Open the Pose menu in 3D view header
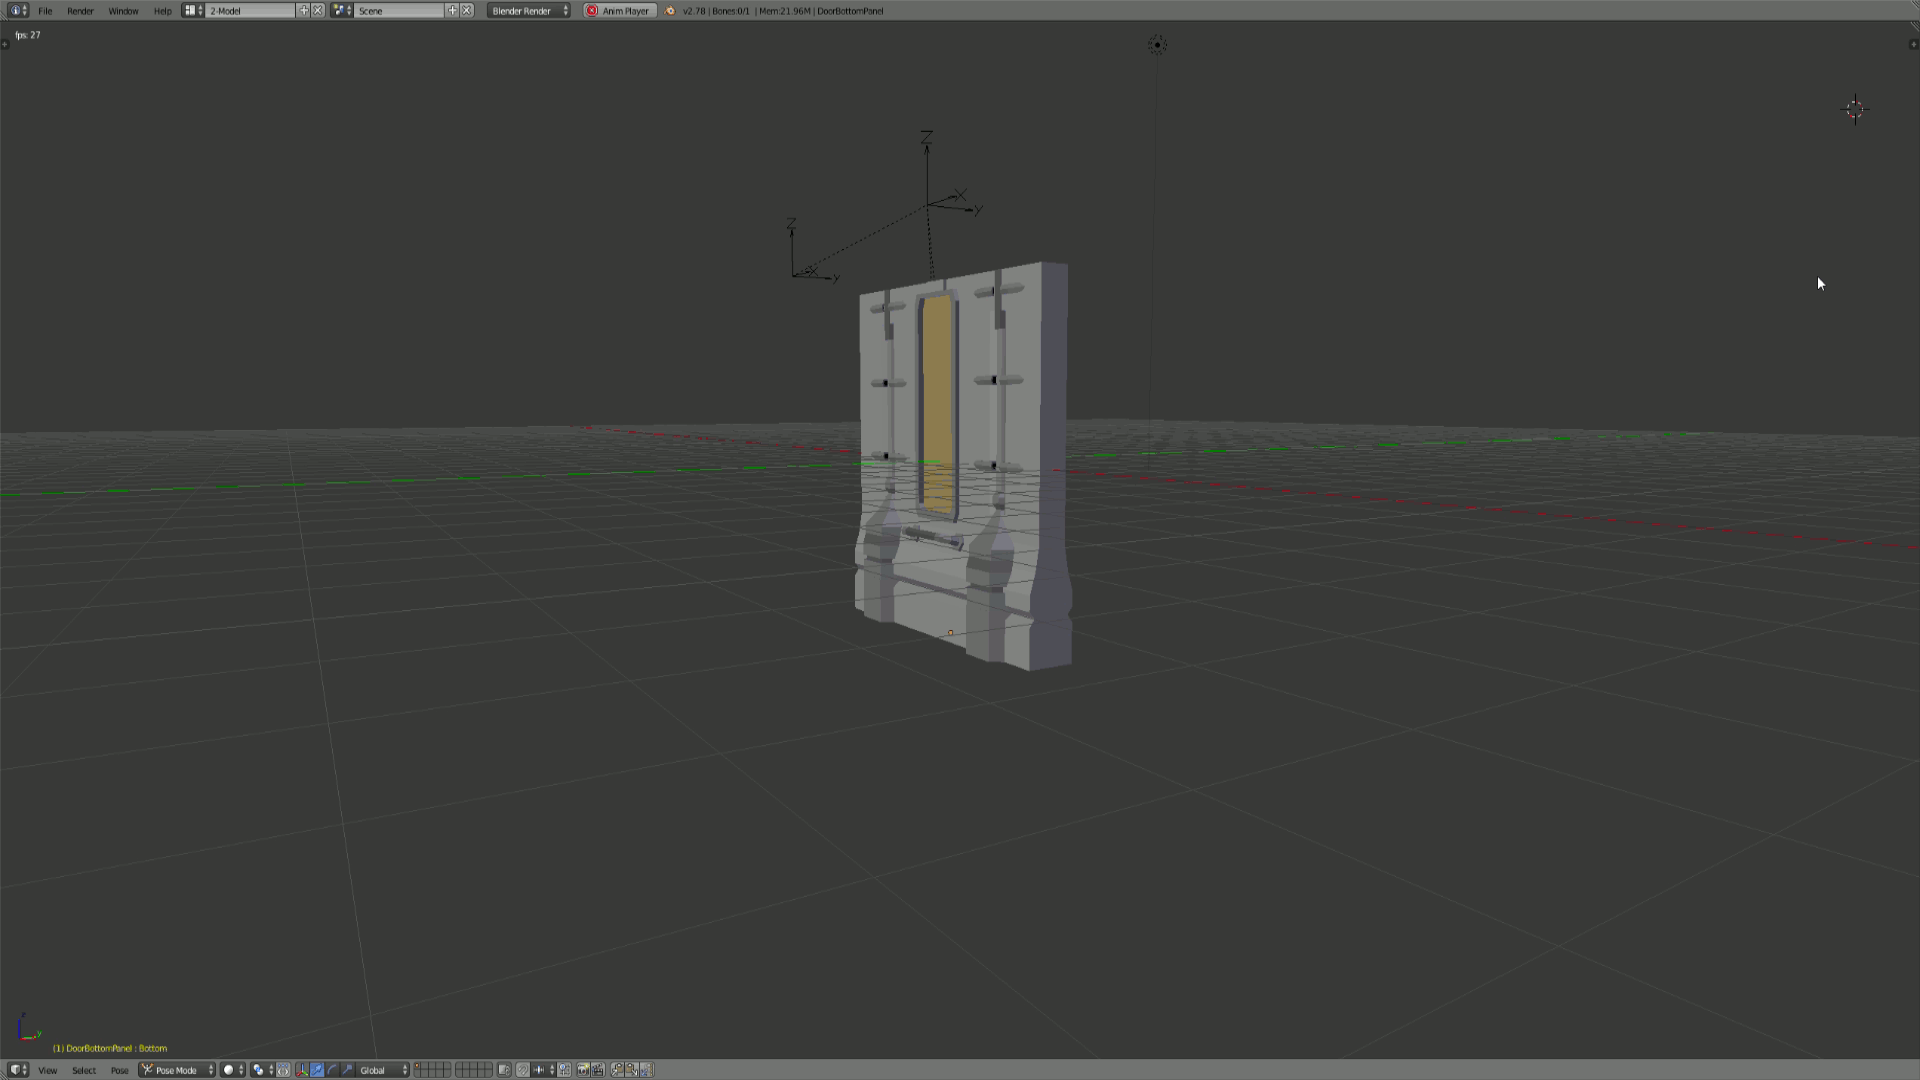1920x1080 pixels. [x=119, y=1070]
